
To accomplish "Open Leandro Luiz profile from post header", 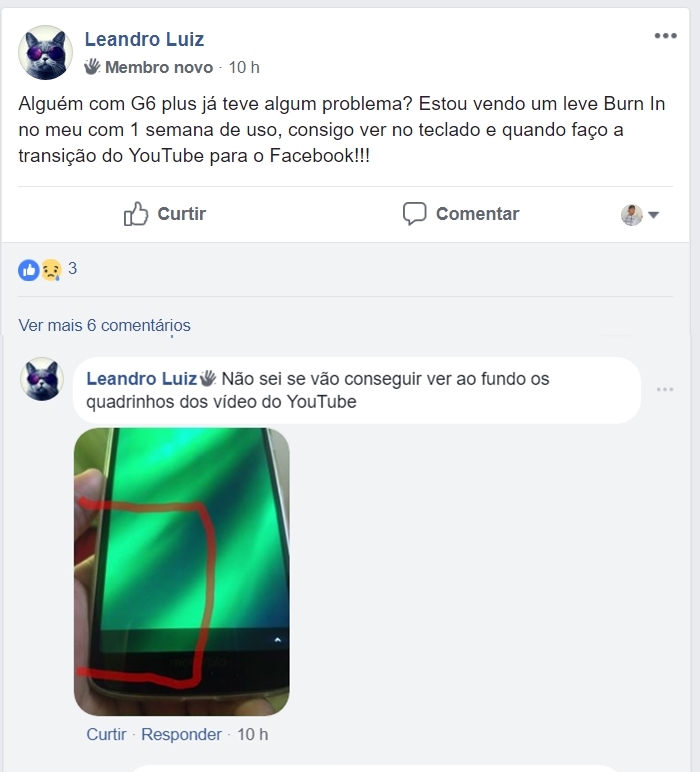I will pyautogui.click(x=144, y=39).
